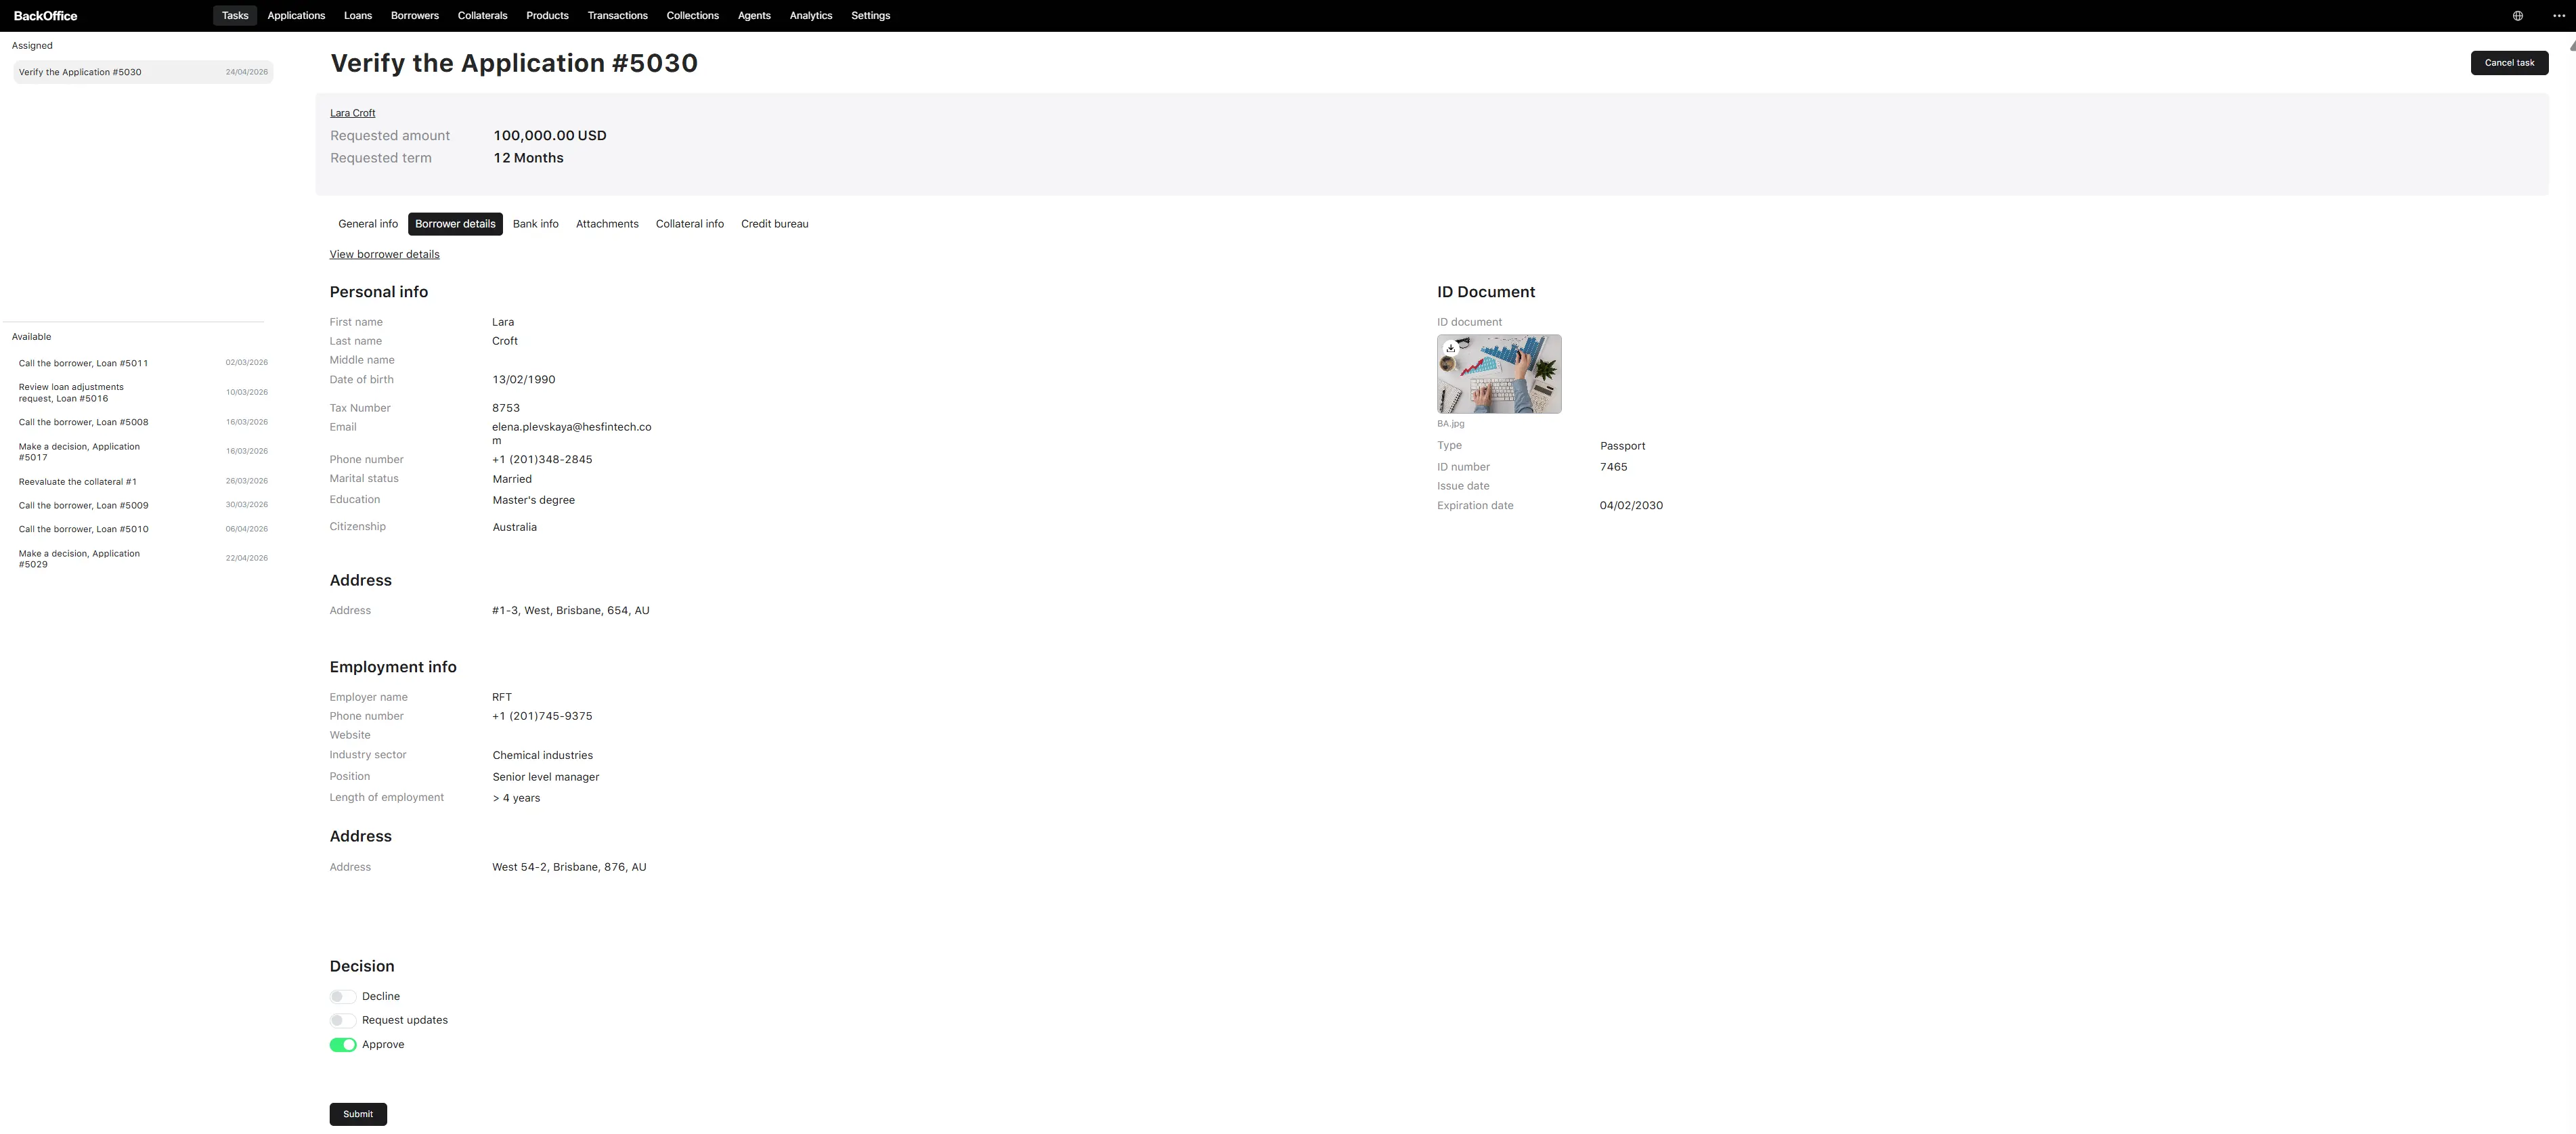
Task: Click the 12 Months requested term
Action: click(x=528, y=158)
